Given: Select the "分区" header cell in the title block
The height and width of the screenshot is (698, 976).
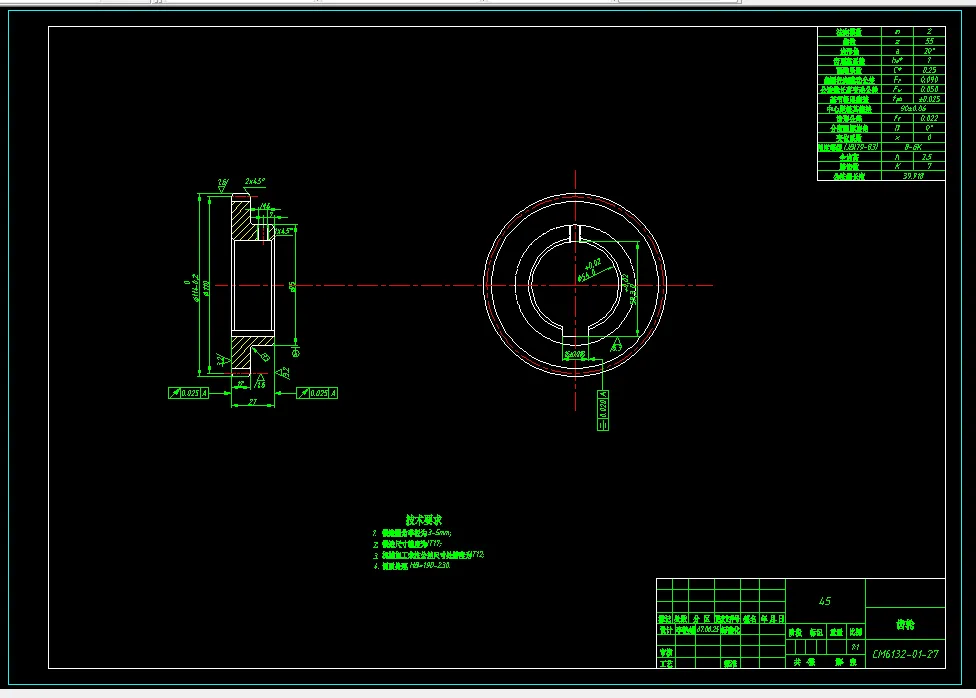Looking at the screenshot, I should (702, 619).
